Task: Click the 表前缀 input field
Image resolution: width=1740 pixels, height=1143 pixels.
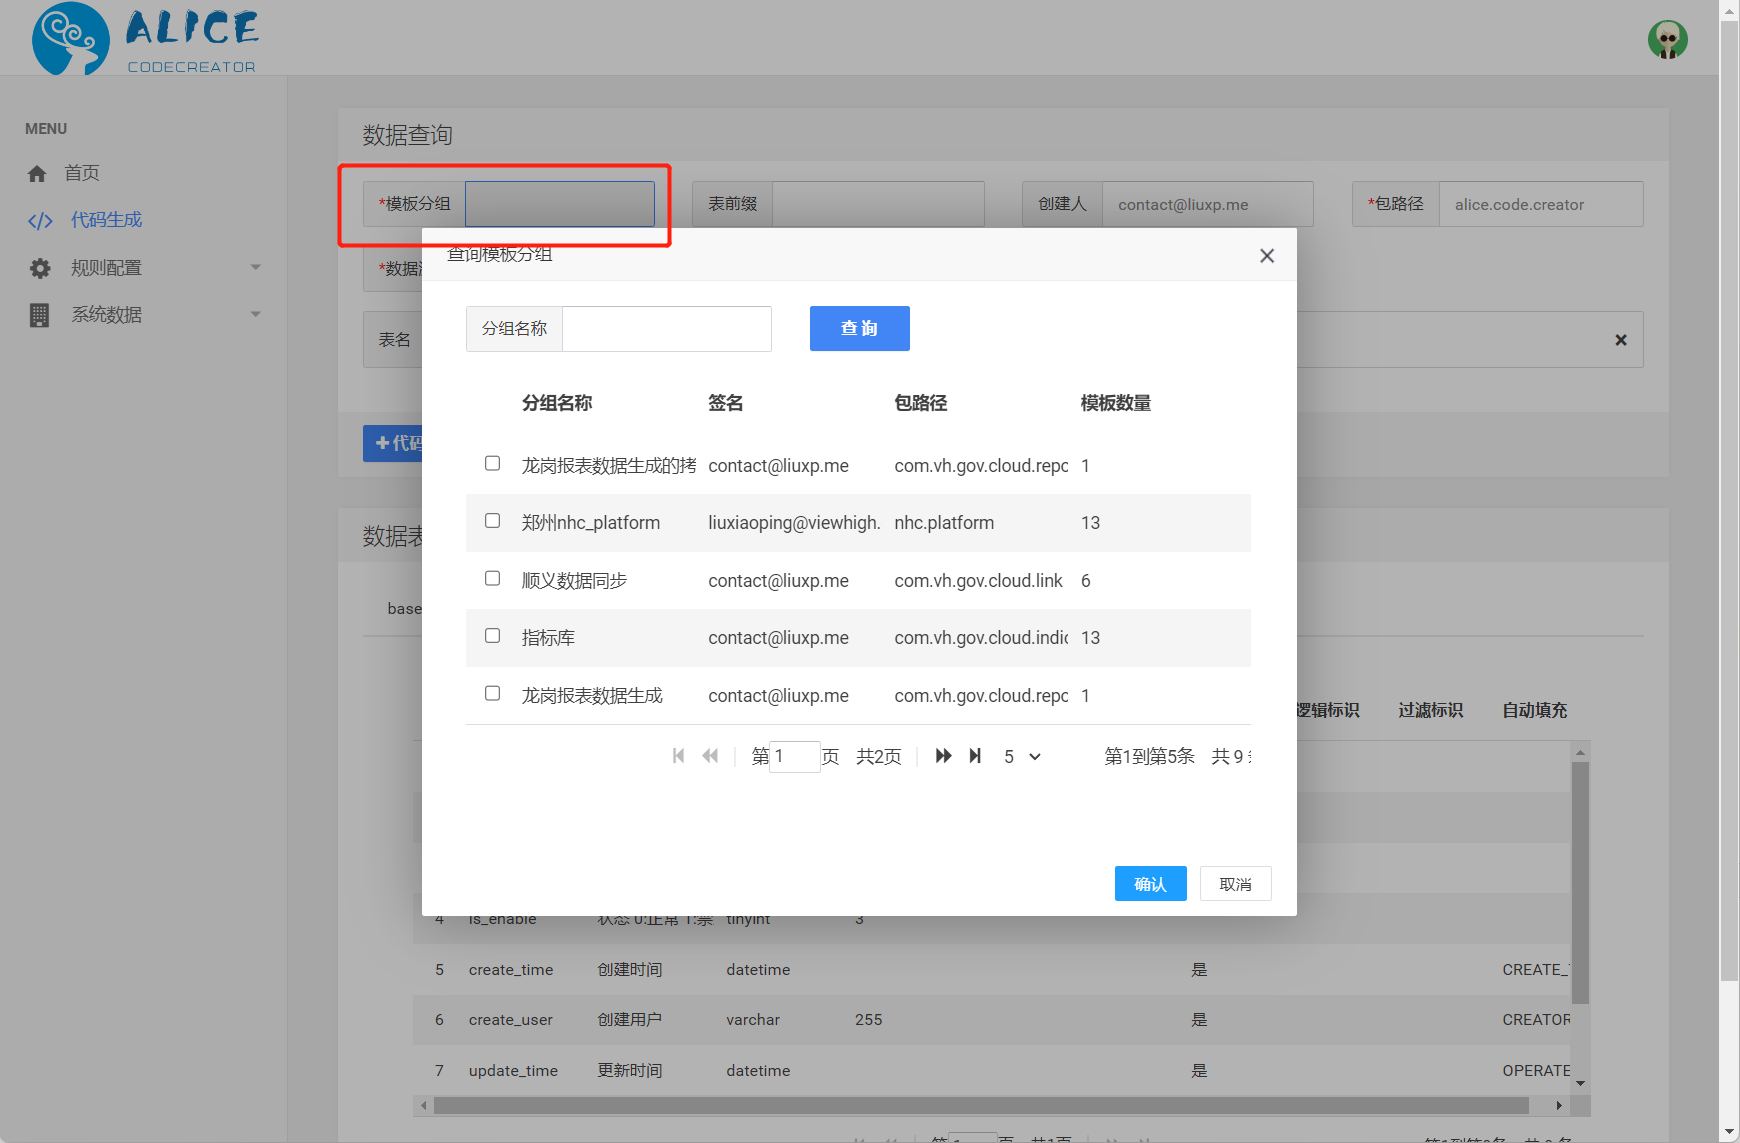Action: tap(879, 204)
